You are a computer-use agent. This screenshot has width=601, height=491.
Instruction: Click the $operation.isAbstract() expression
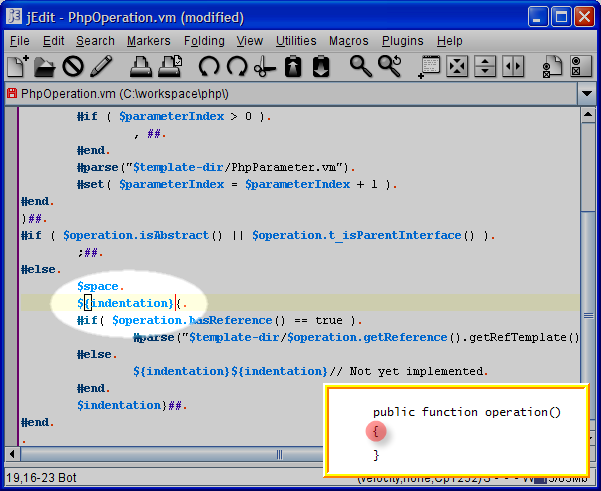coord(143,235)
